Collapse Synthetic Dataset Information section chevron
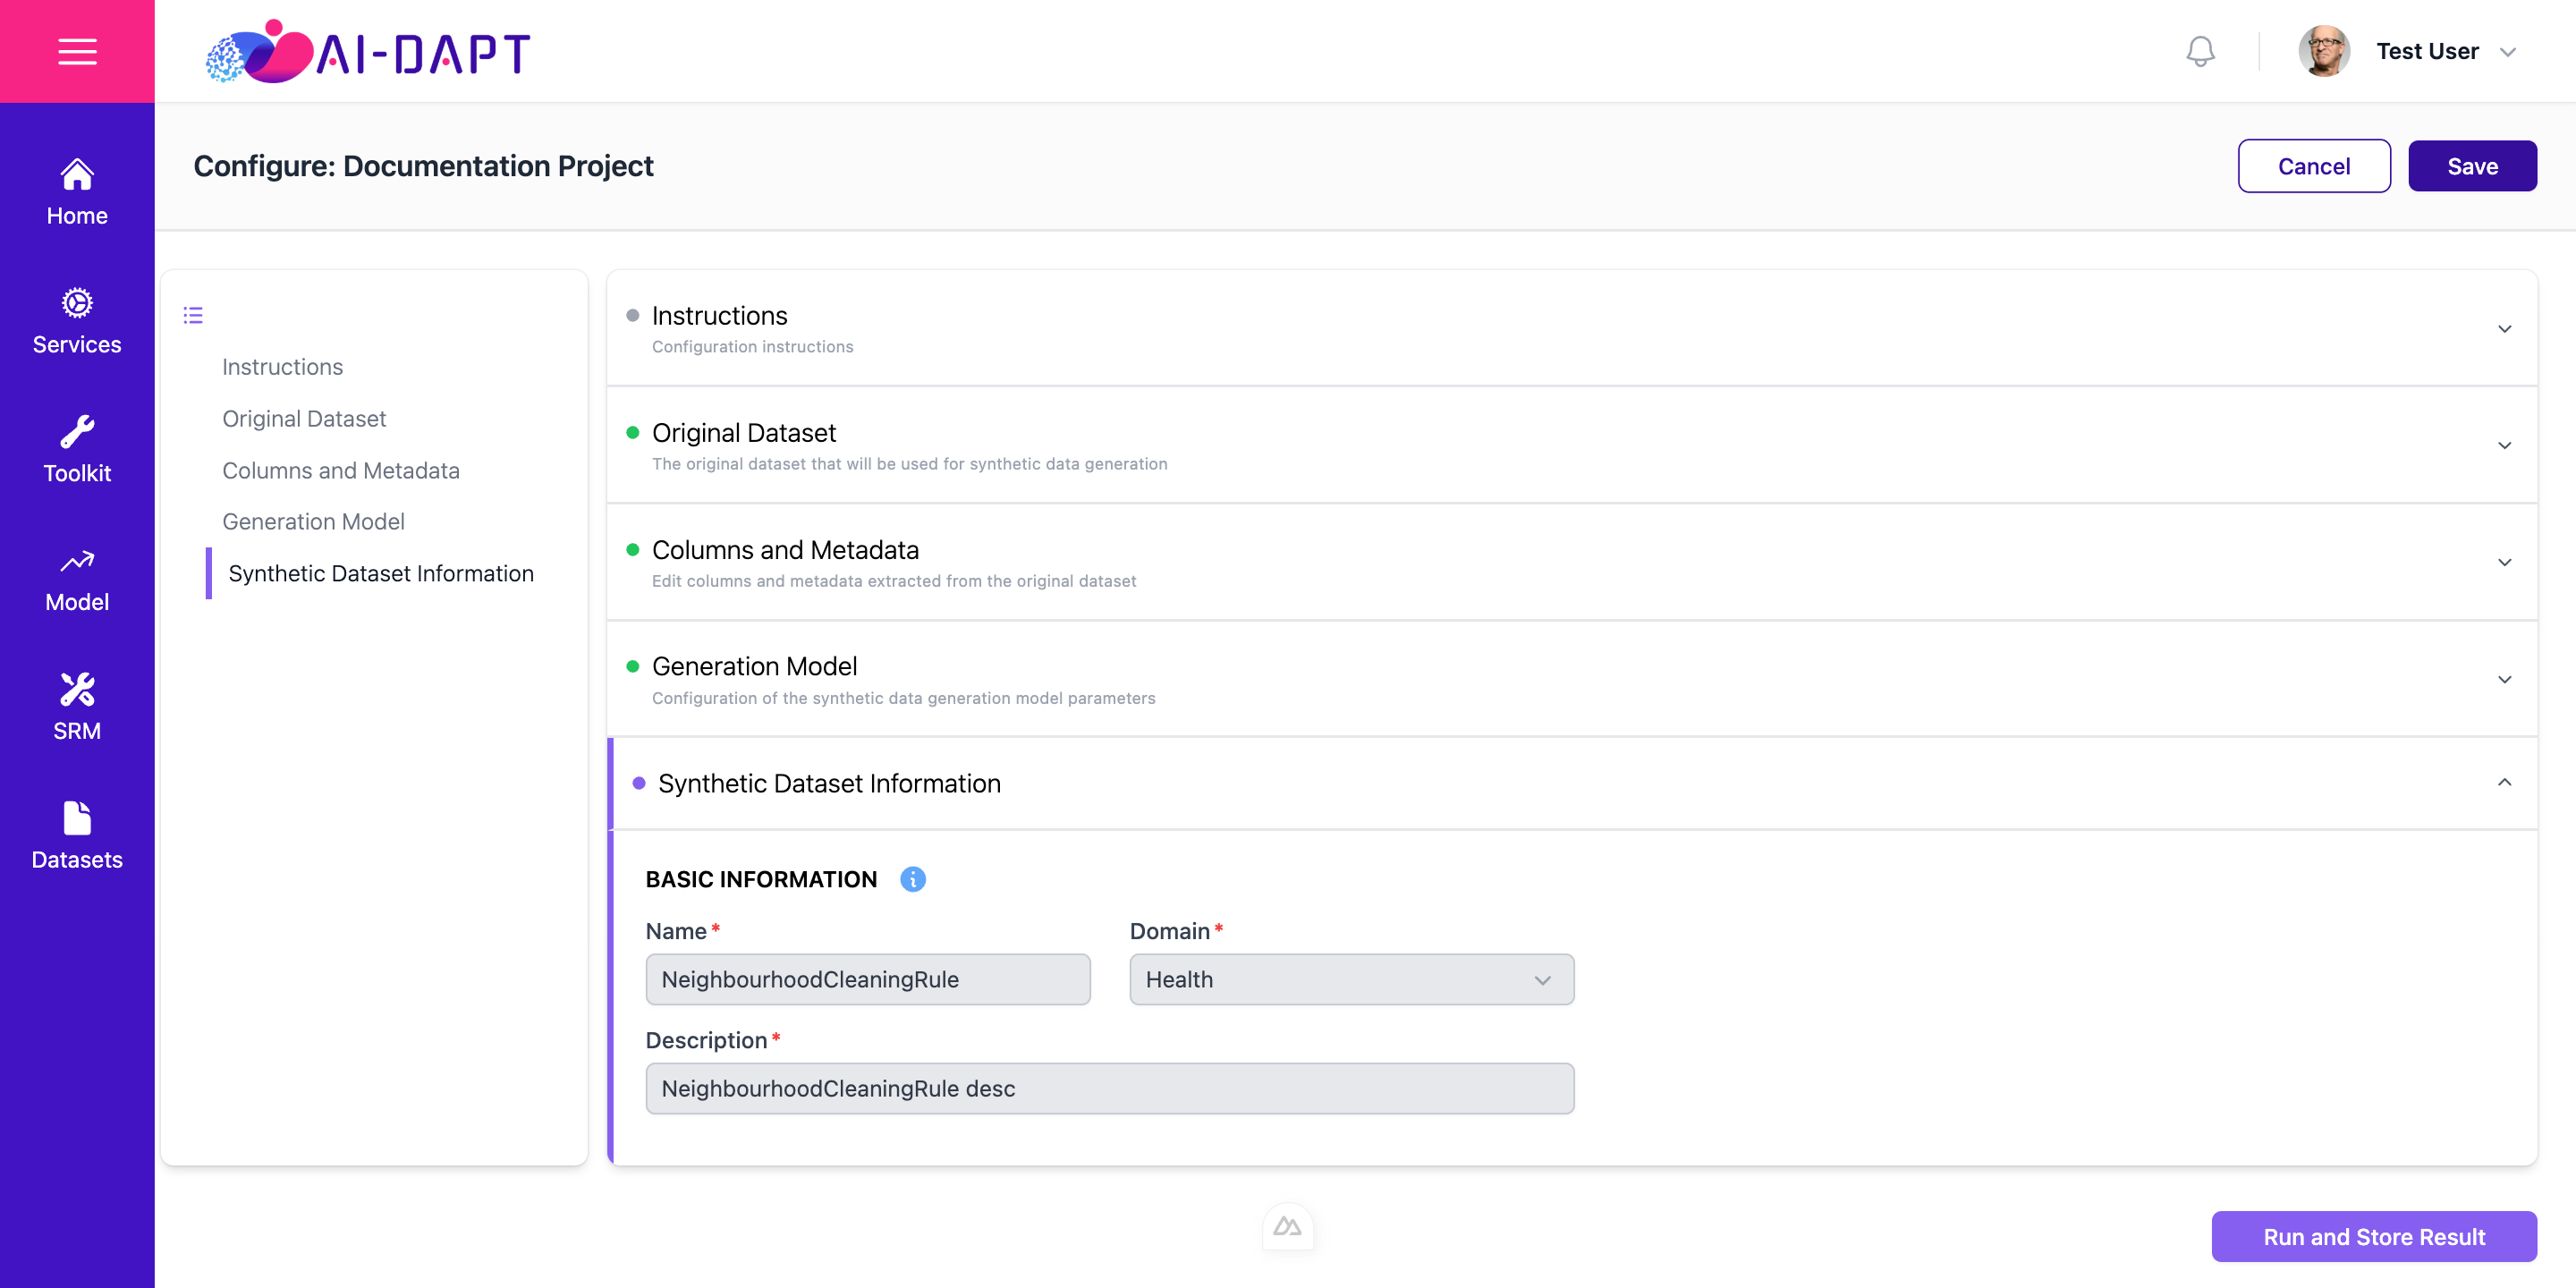This screenshot has width=2576, height=1288. 2504,783
